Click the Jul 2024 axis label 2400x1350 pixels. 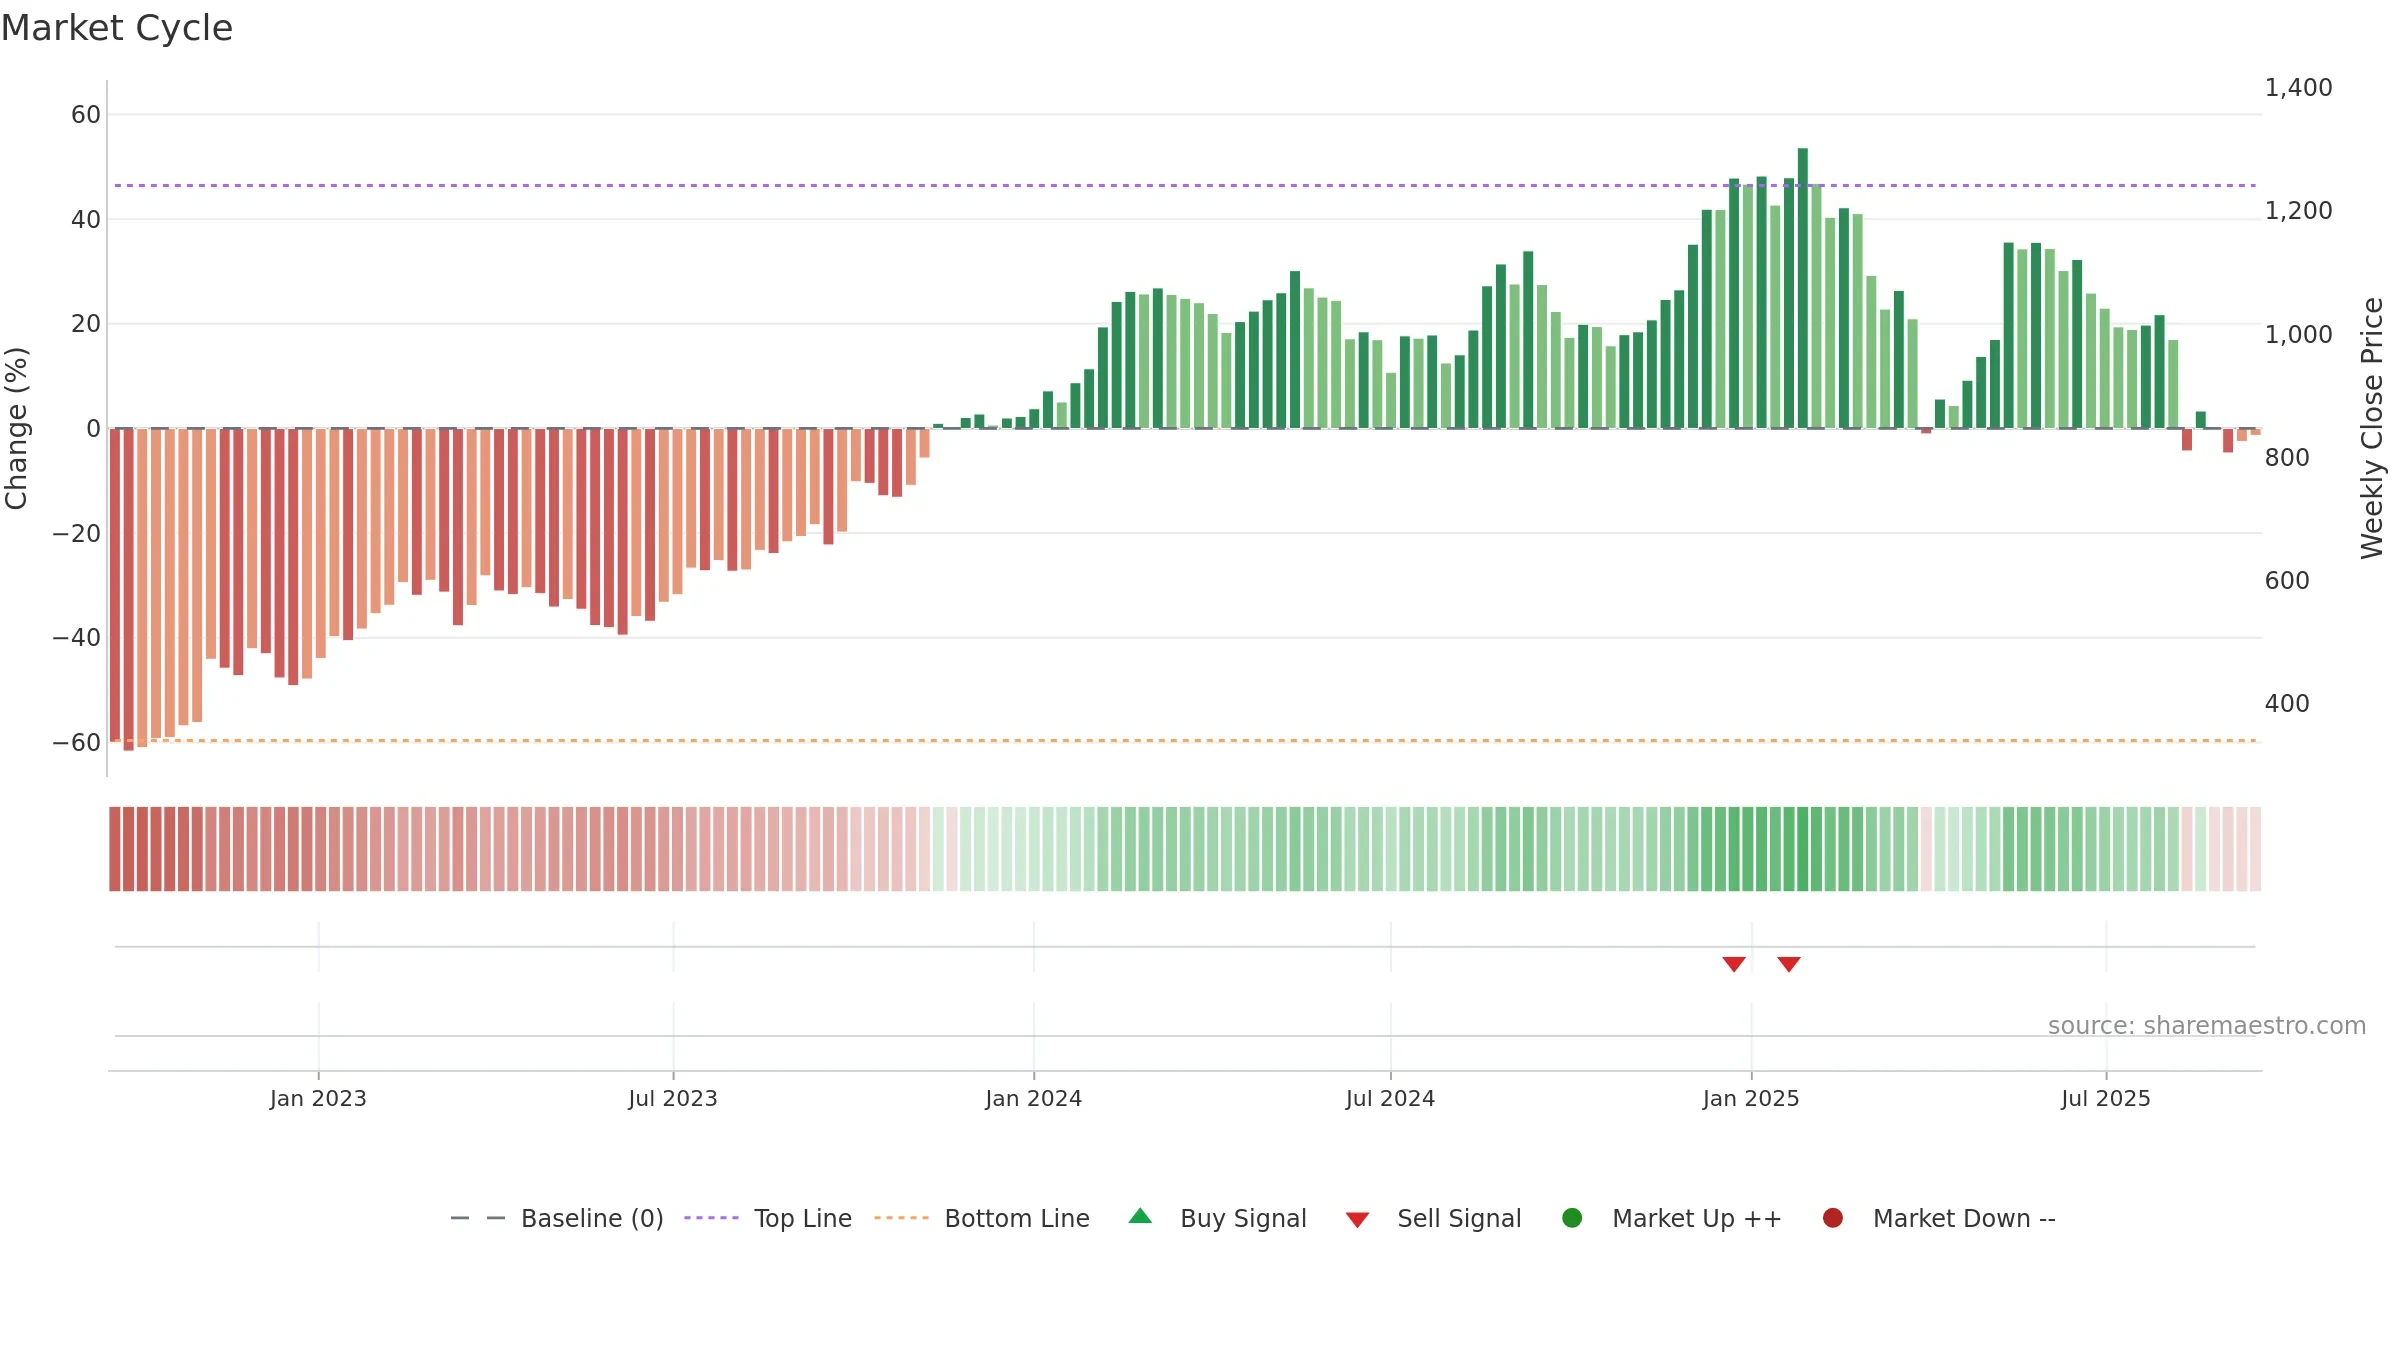(x=1390, y=1098)
